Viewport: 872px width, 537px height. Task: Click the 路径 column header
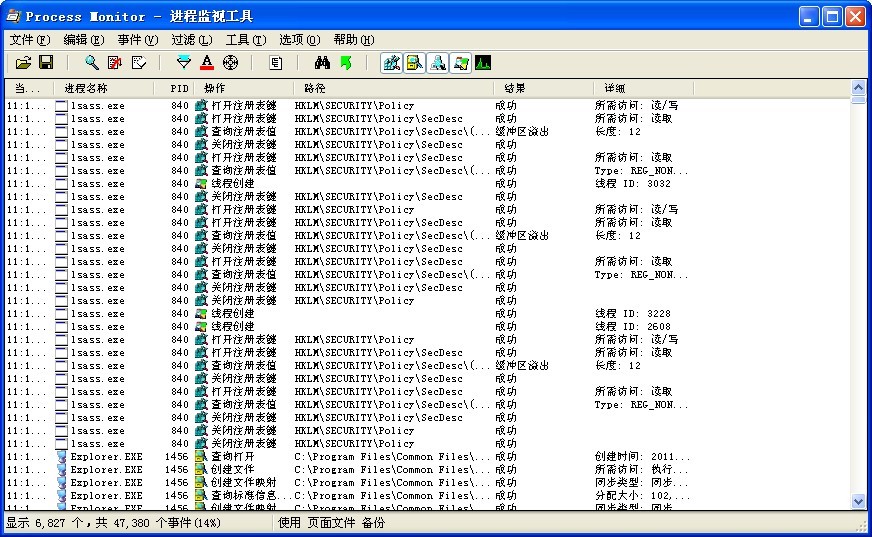tap(315, 89)
